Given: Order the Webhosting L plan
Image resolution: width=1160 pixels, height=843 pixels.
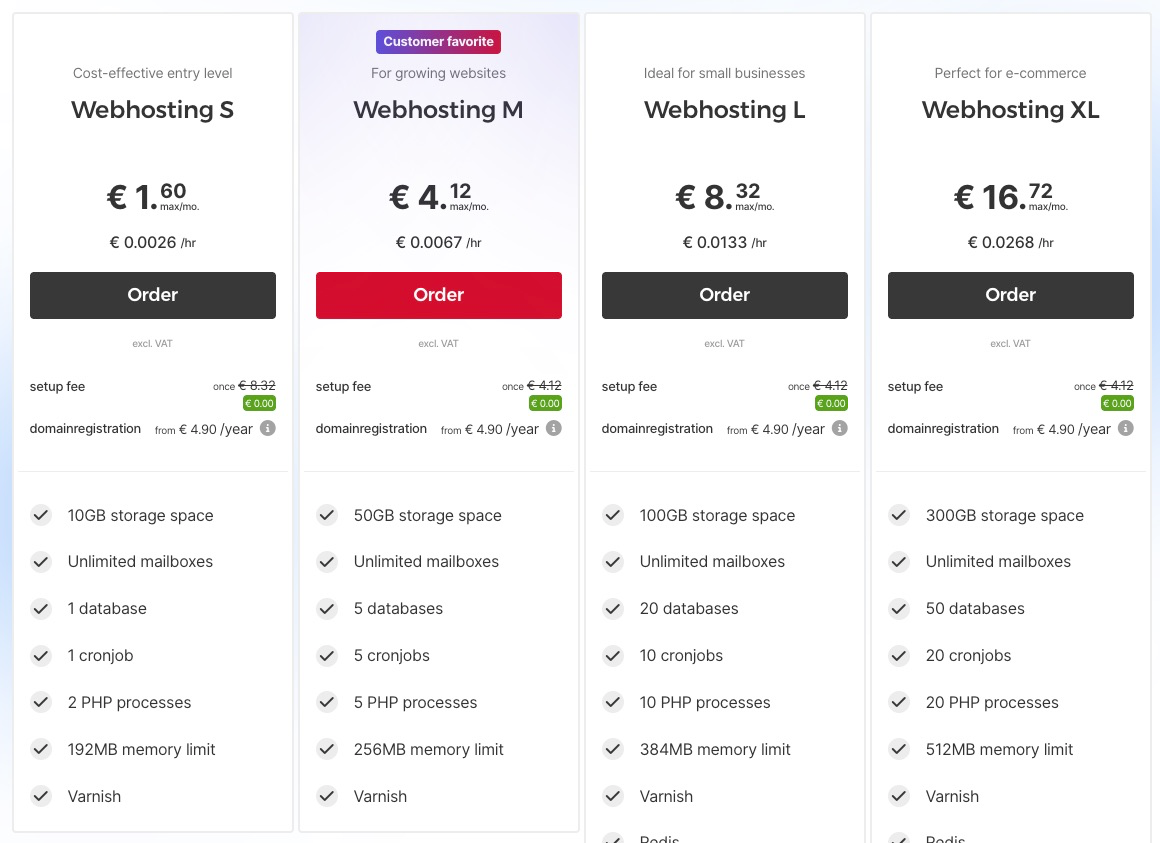Looking at the screenshot, I should 725,295.
